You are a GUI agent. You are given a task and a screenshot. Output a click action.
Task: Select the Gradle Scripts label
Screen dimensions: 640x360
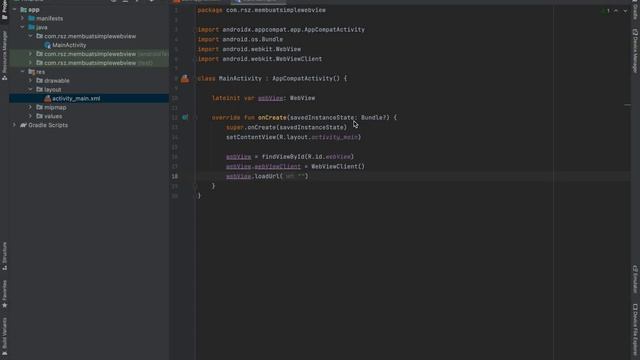pyautogui.click(x=48, y=125)
